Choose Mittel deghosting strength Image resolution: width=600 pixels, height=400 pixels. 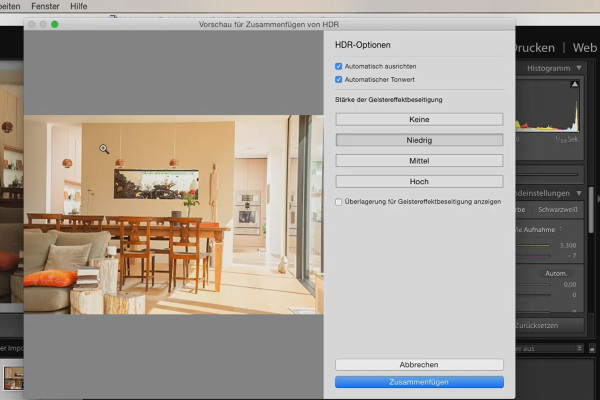(x=419, y=161)
